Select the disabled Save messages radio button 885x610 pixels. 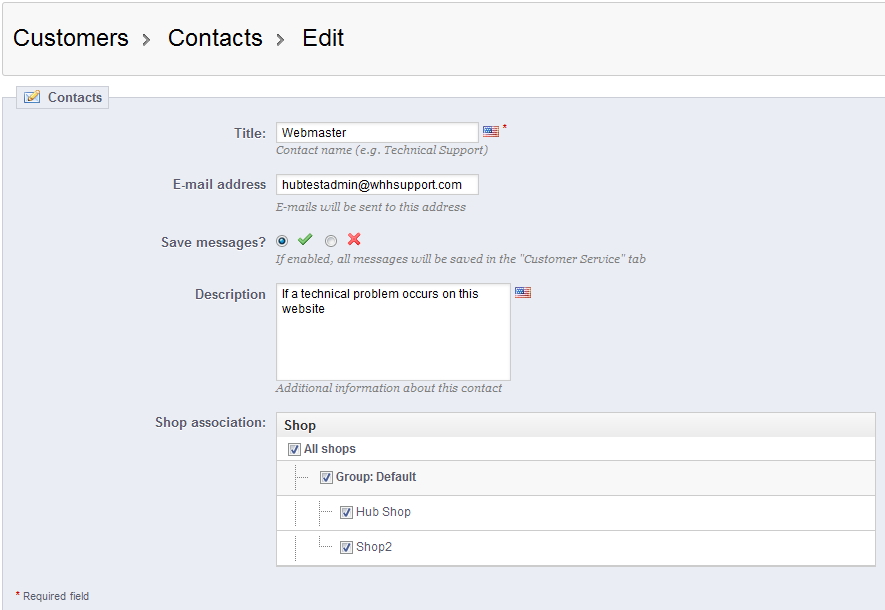331,241
